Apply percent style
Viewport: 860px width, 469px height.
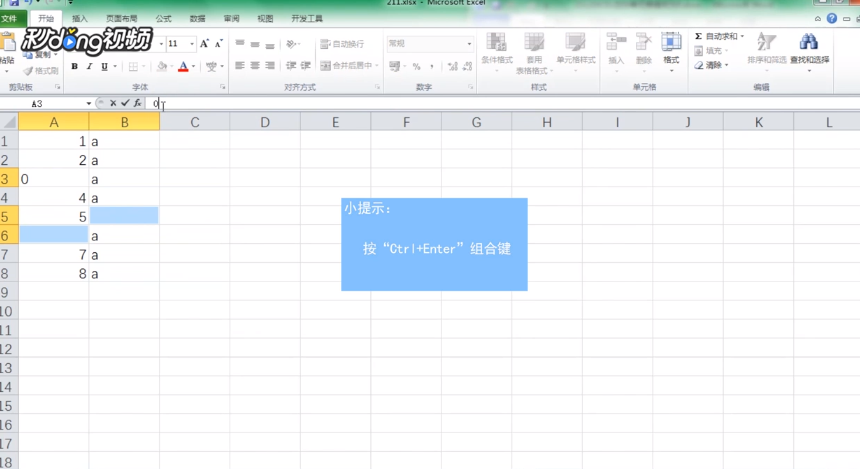[417, 66]
